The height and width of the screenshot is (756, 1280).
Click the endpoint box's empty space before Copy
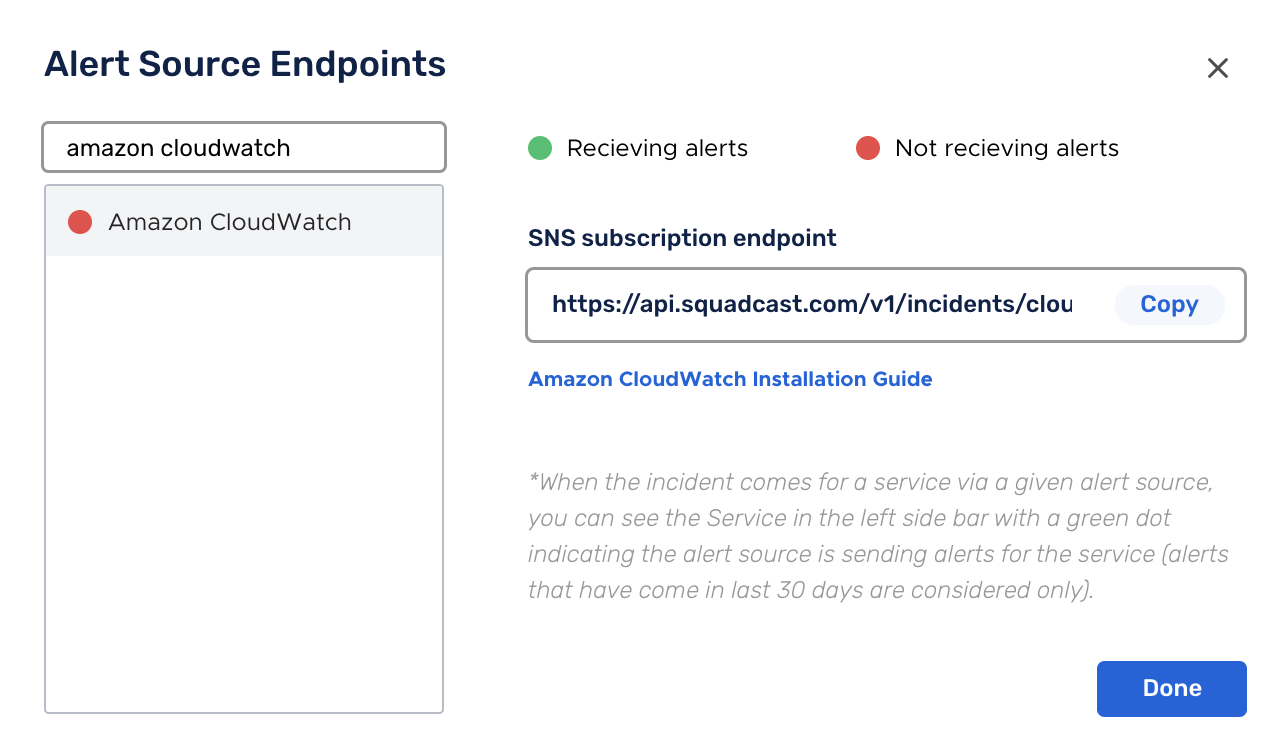1093,305
